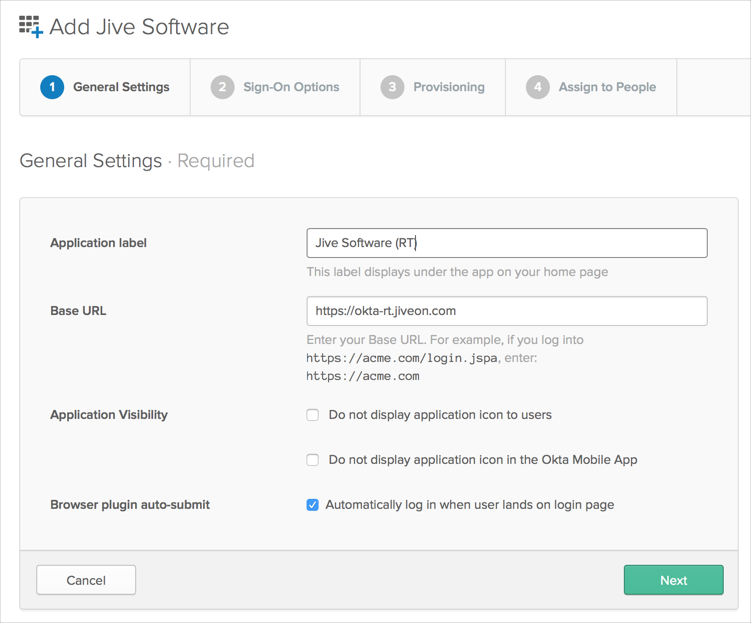Click the green Next button

coord(673,580)
